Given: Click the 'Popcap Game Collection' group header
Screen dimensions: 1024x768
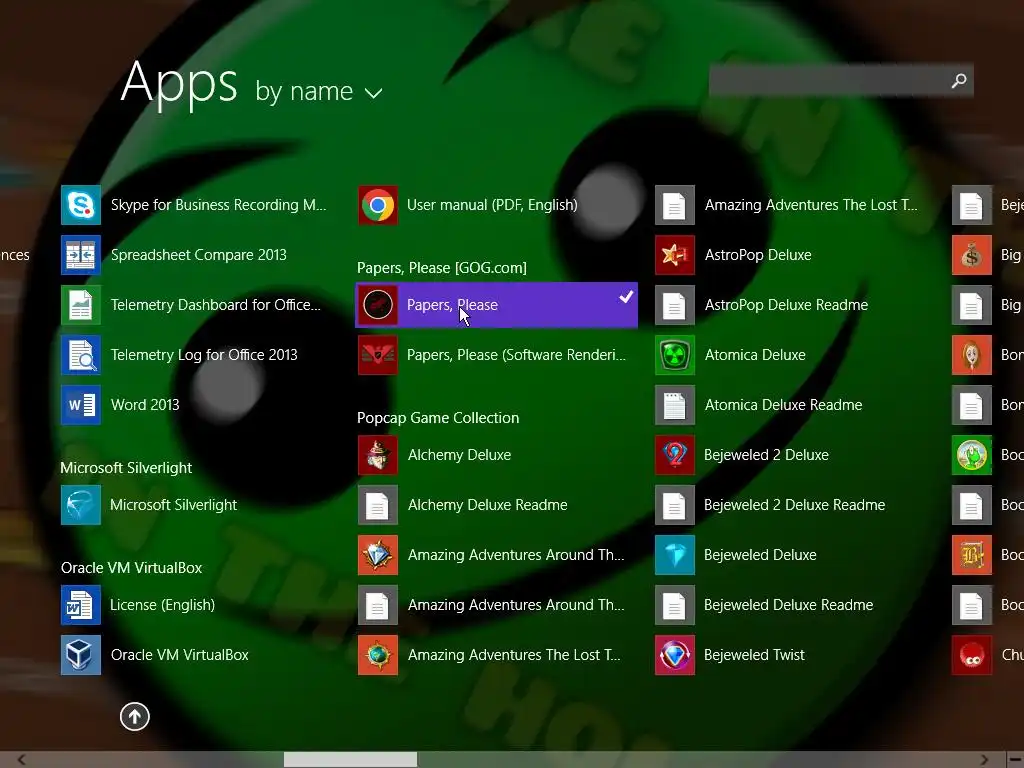Looking at the screenshot, I should [x=438, y=418].
